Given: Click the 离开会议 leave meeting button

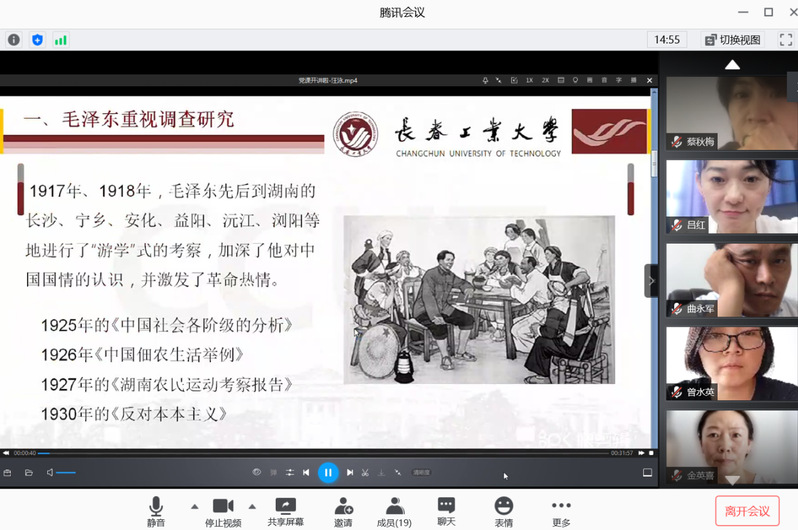Looking at the screenshot, I should pos(746,511).
